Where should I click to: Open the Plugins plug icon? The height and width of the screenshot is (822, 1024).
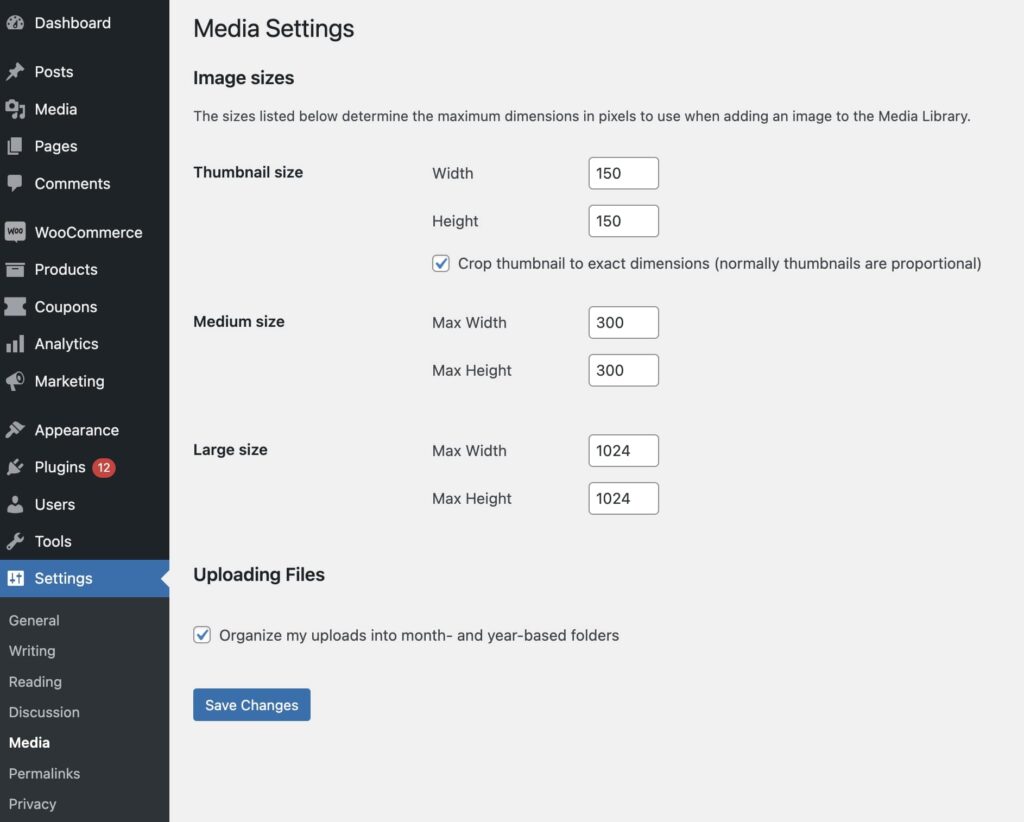tap(17, 466)
